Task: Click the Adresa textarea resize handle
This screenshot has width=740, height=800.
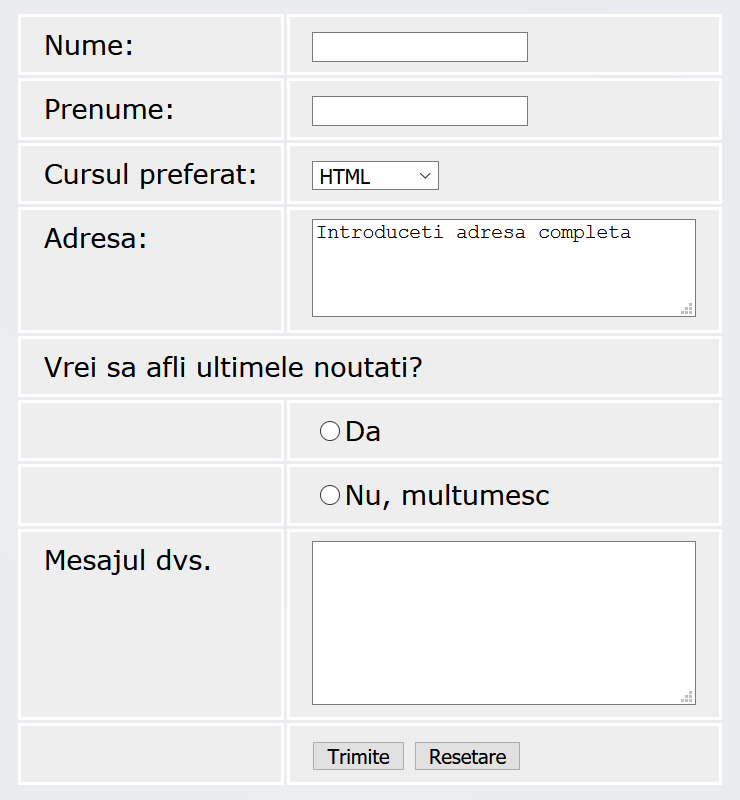Action: [x=688, y=309]
